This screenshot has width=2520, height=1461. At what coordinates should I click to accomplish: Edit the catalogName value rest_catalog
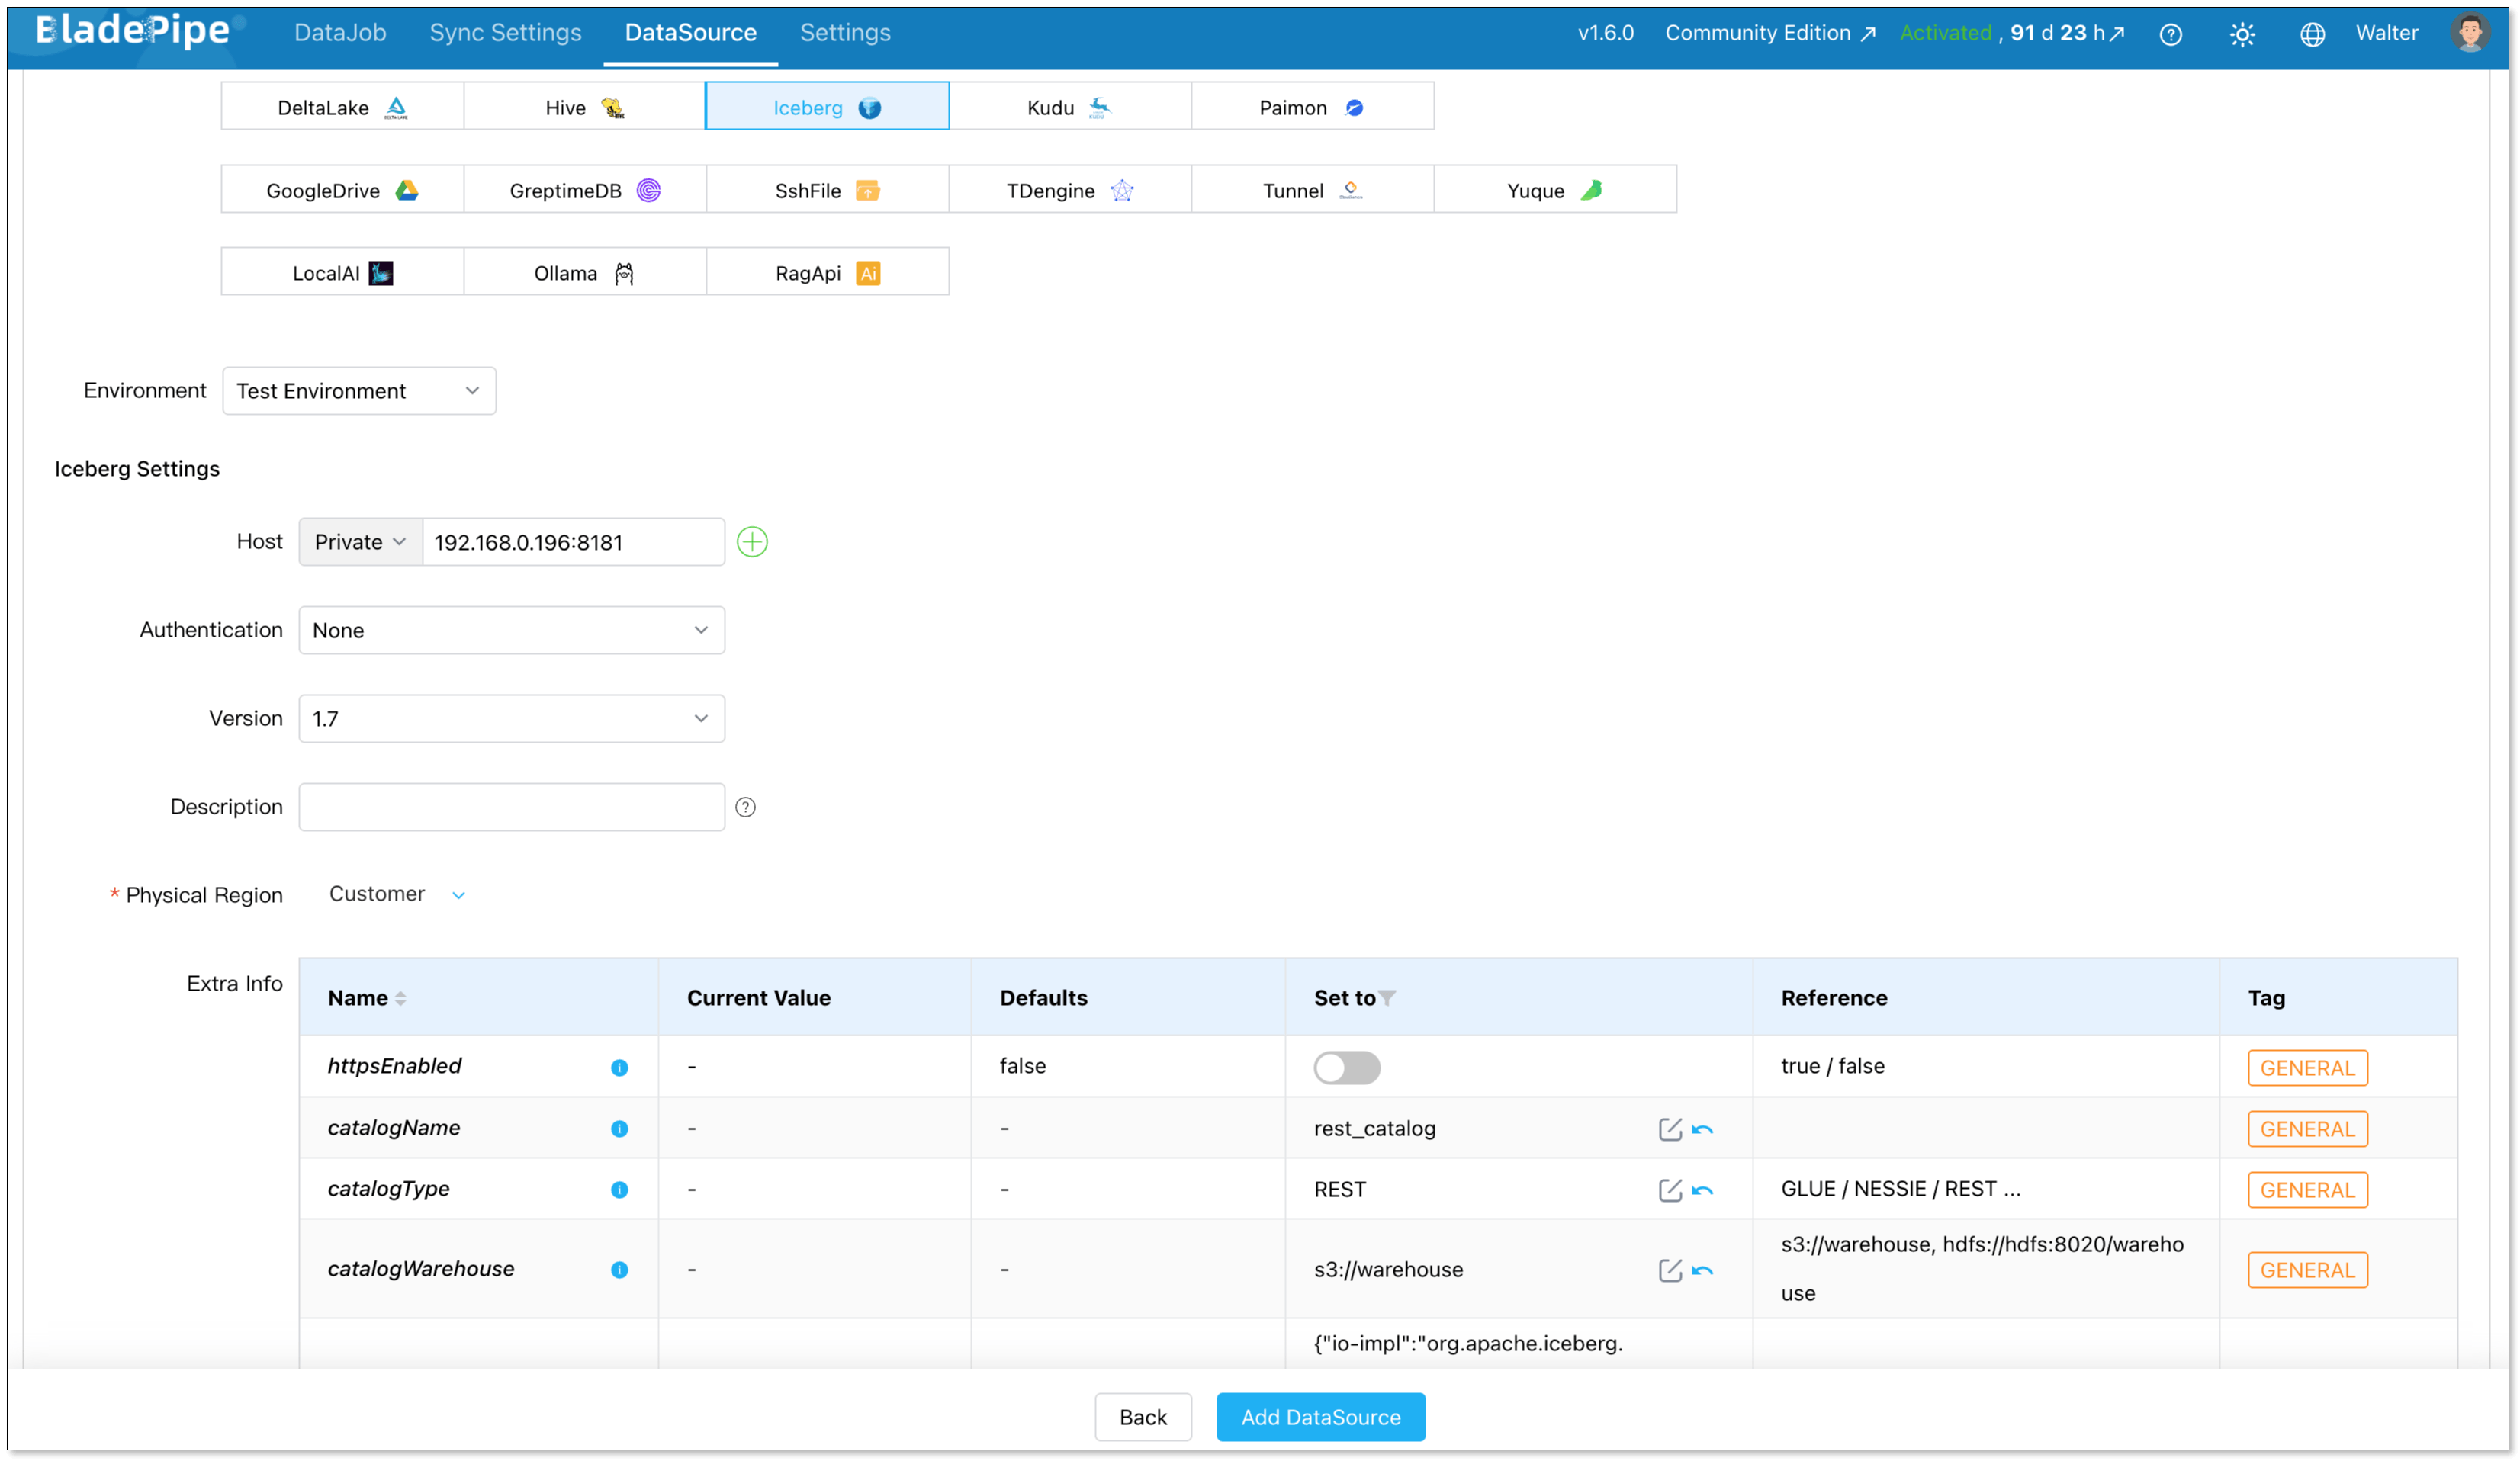click(1669, 1129)
